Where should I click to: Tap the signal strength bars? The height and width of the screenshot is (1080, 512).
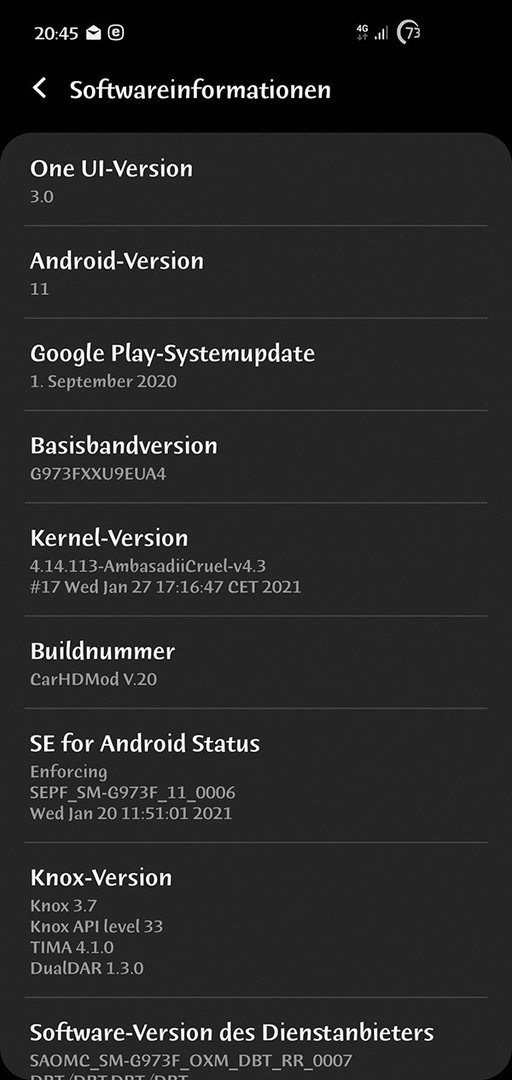coord(381,32)
